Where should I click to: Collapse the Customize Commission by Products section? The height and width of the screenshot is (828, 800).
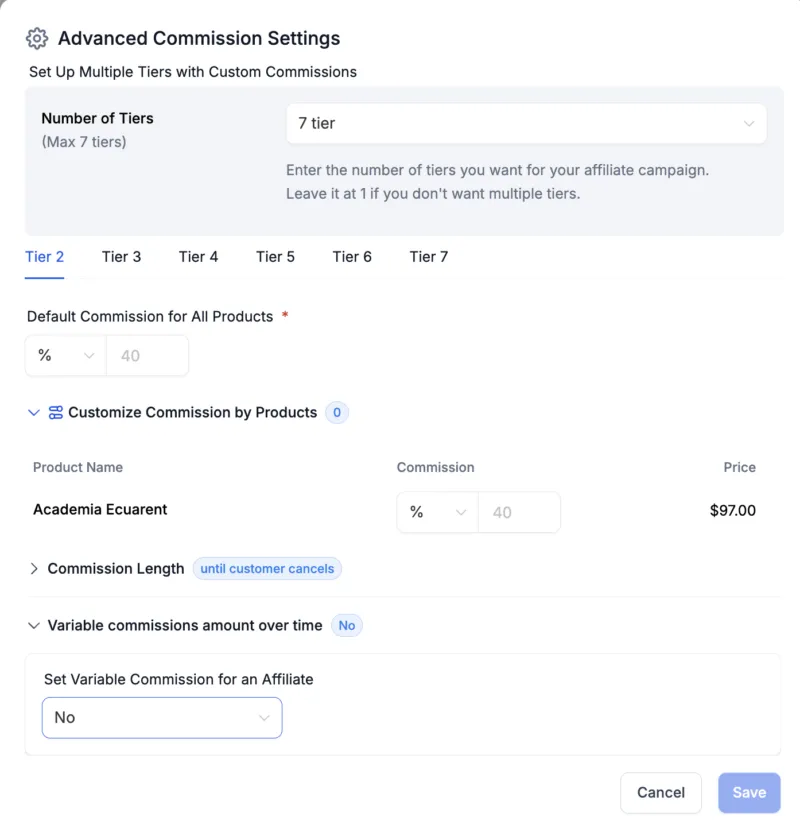point(34,412)
